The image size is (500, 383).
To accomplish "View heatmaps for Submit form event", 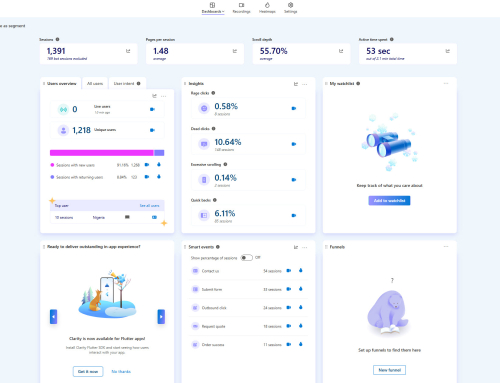I will [x=301, y=289].
